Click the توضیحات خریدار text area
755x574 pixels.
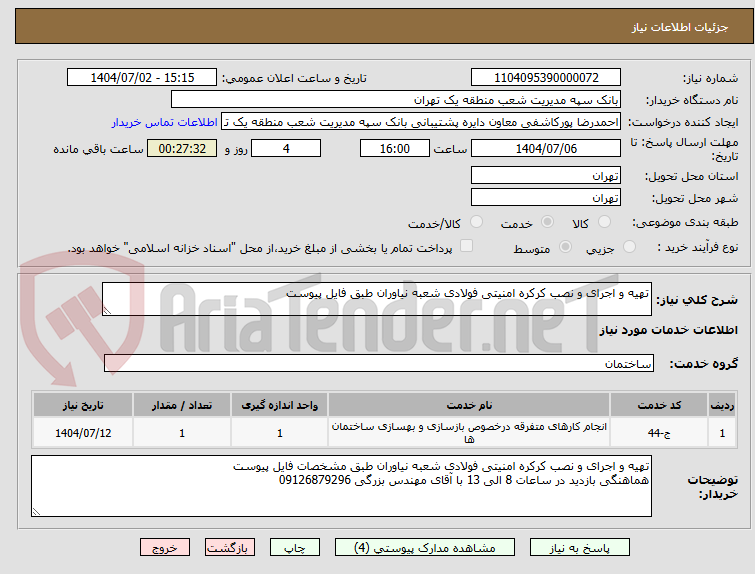(x=341, y=486)
